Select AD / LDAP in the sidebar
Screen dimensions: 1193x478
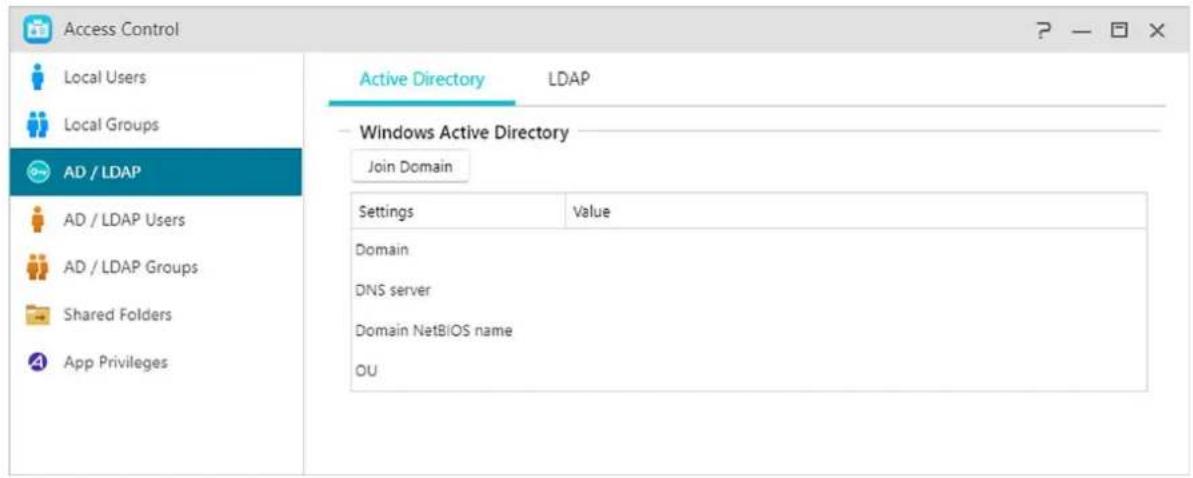[x=156, y=172]
